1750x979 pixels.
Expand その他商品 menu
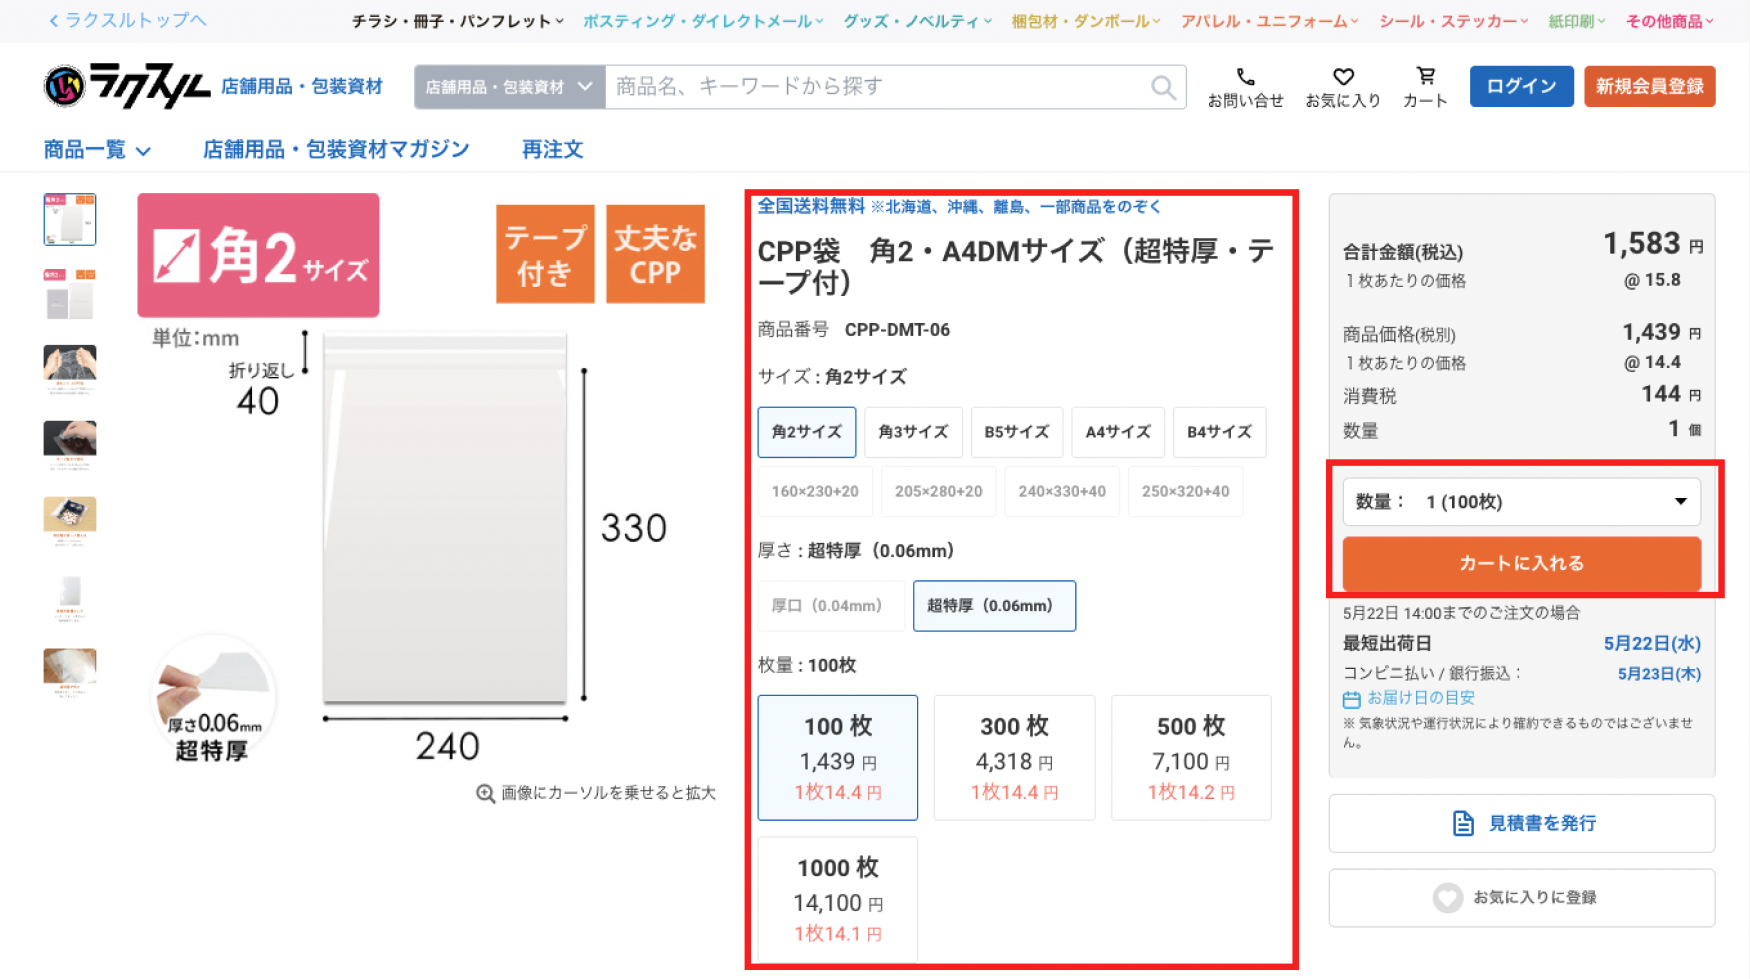click(1670, 21)
